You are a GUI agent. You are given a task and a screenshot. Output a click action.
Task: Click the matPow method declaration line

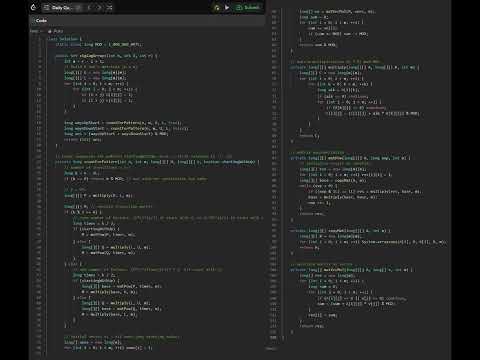(x=350, y=158)
